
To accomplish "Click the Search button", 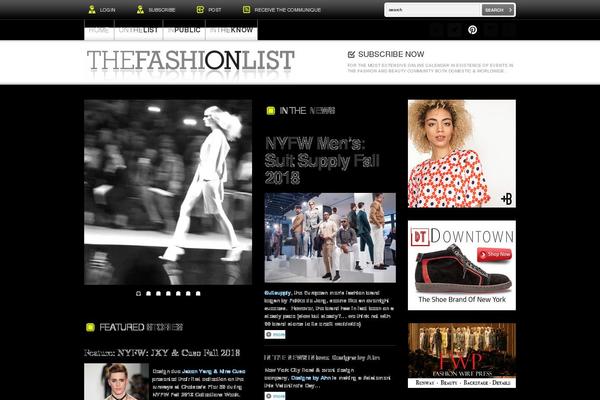I will (498, 10).
